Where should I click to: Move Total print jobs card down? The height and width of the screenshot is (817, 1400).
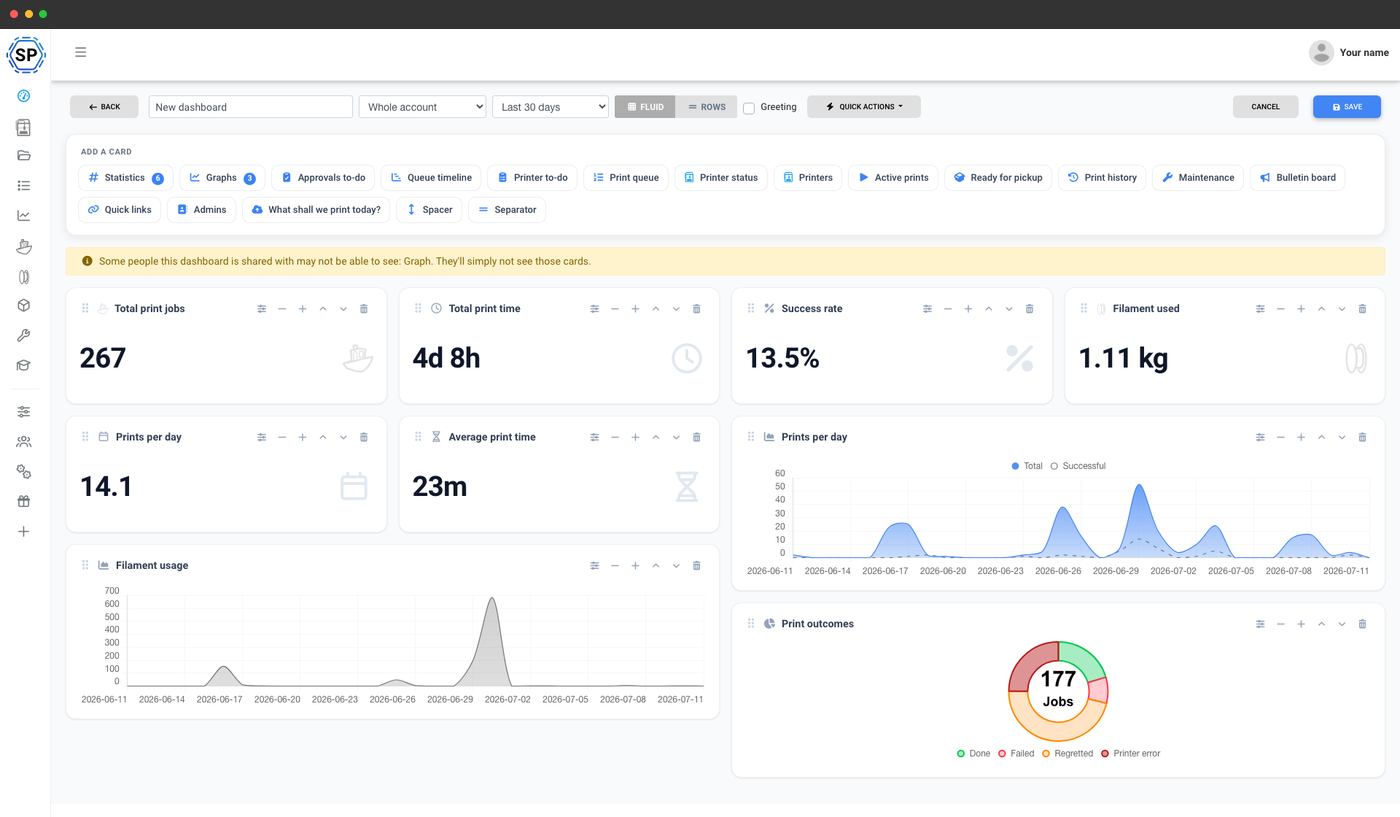pyautogui.click(x=343, y=309)
